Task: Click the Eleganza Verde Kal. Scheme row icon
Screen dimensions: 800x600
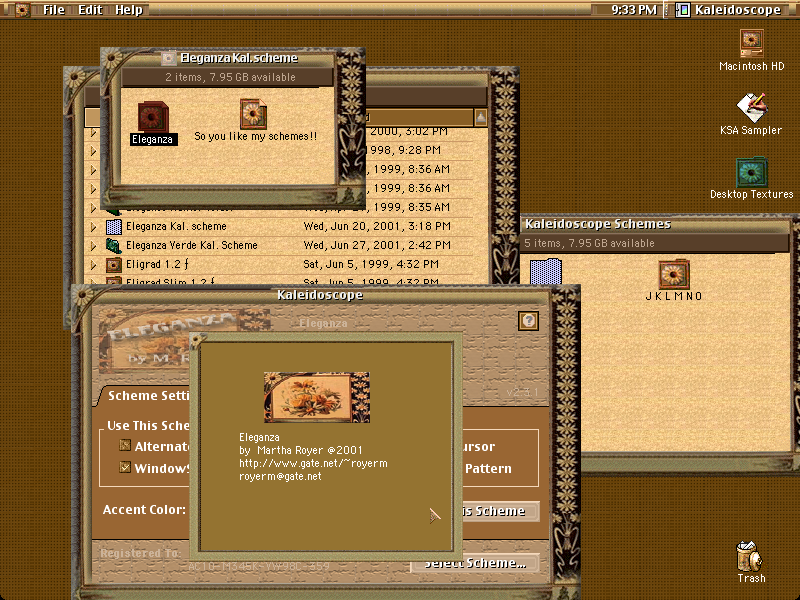Action: tap(113, 245)
